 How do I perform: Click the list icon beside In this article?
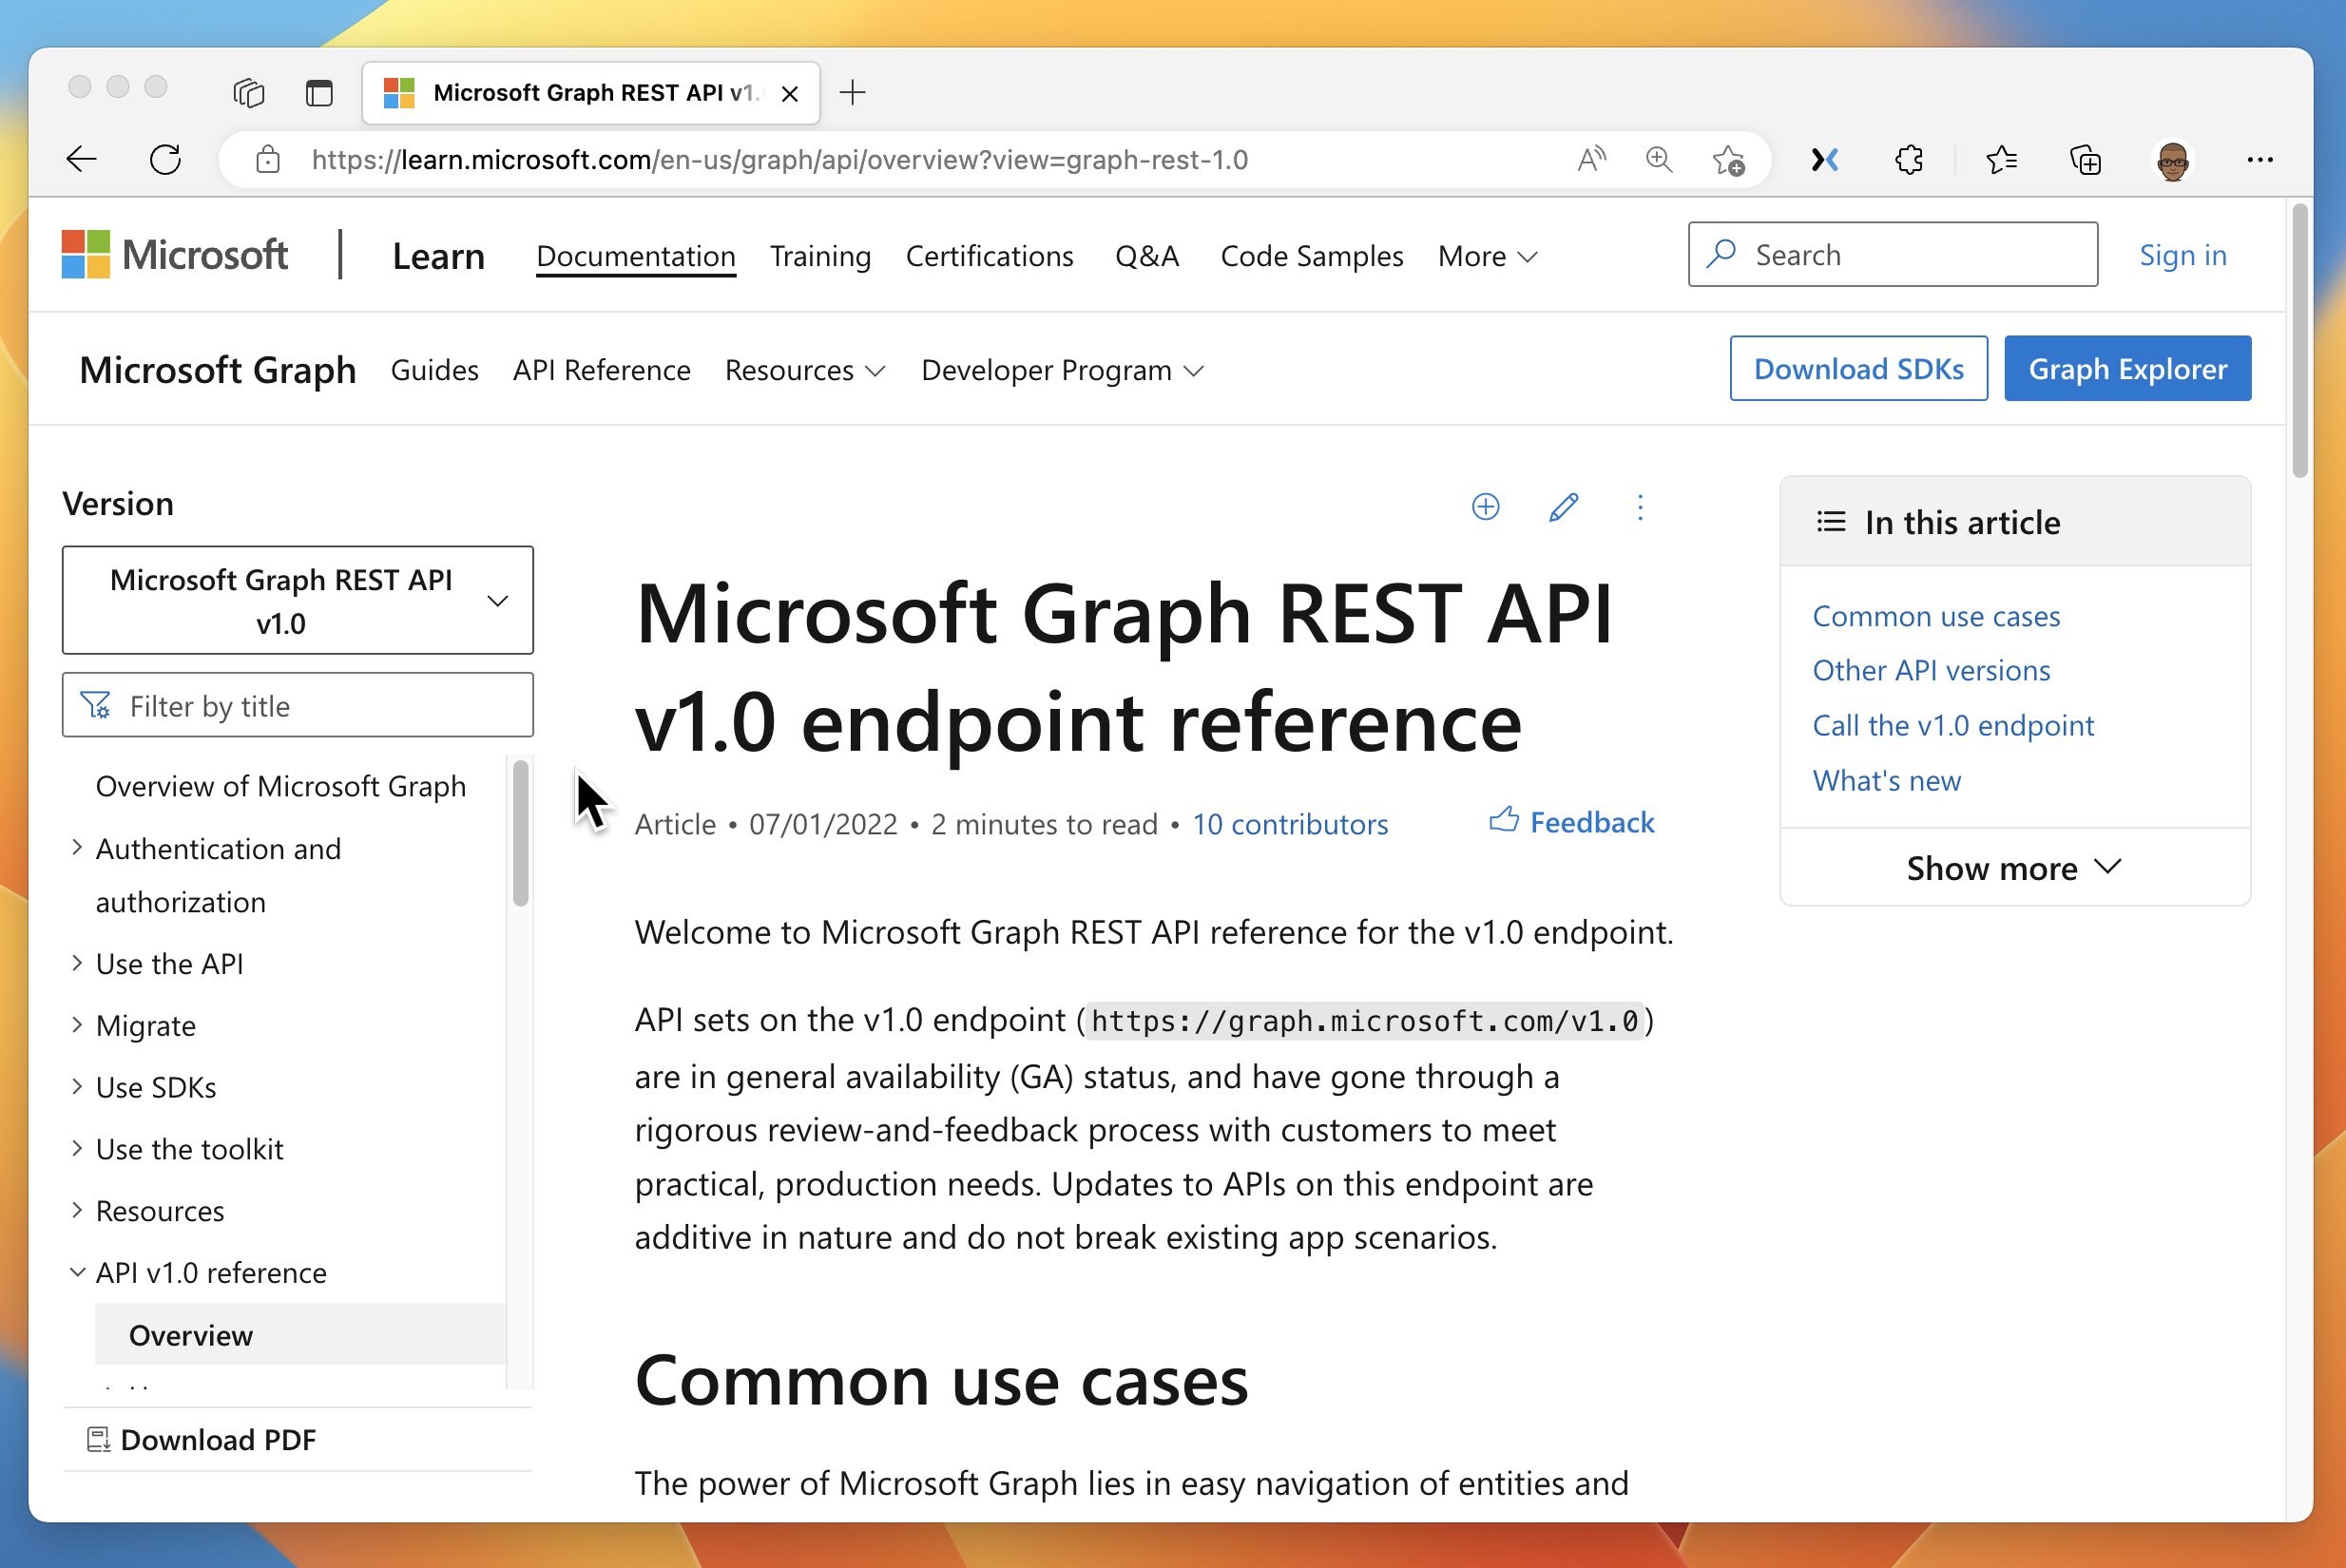(x=1830, y=521)
